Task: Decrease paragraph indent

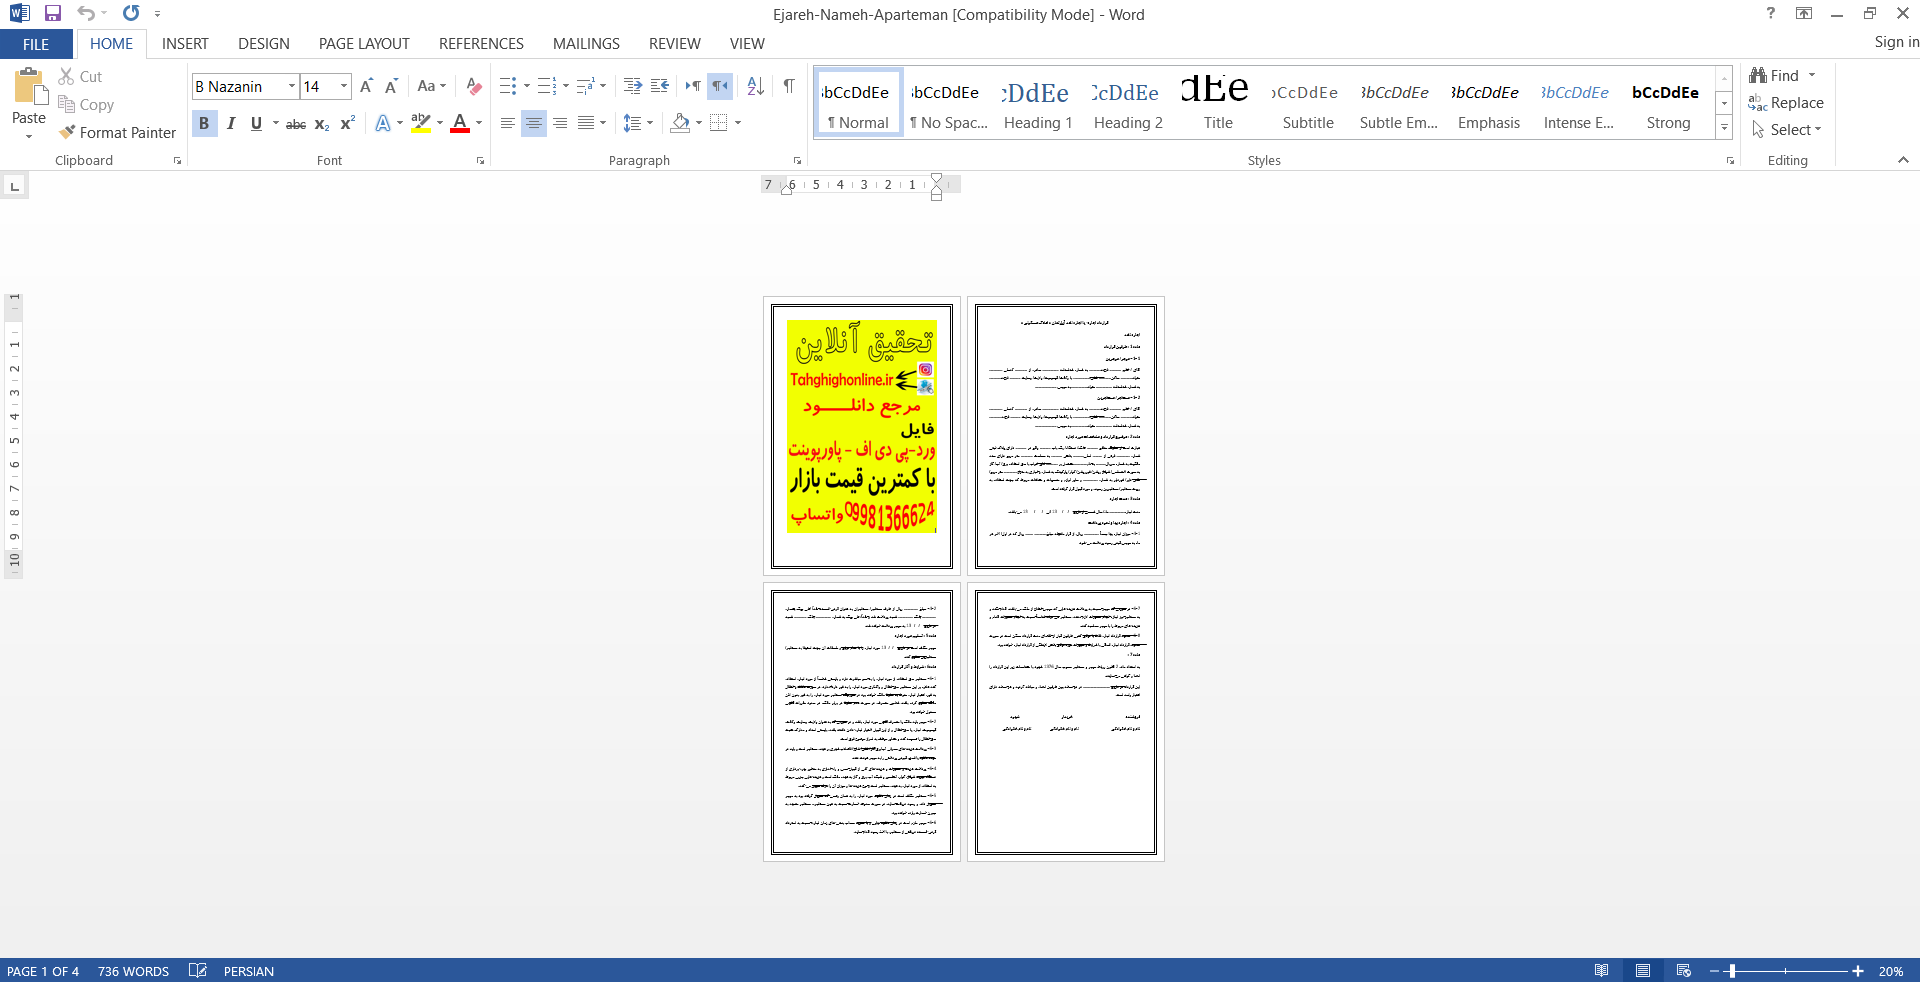Action: [x=632, y=86]
